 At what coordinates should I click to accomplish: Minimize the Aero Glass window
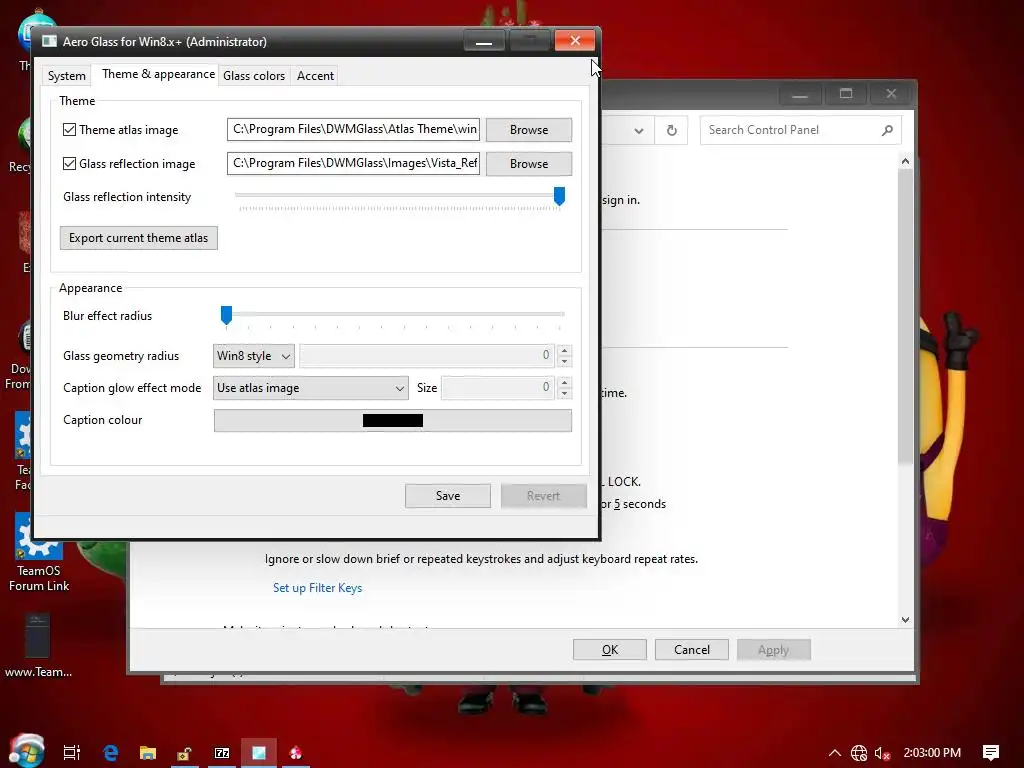484,40
